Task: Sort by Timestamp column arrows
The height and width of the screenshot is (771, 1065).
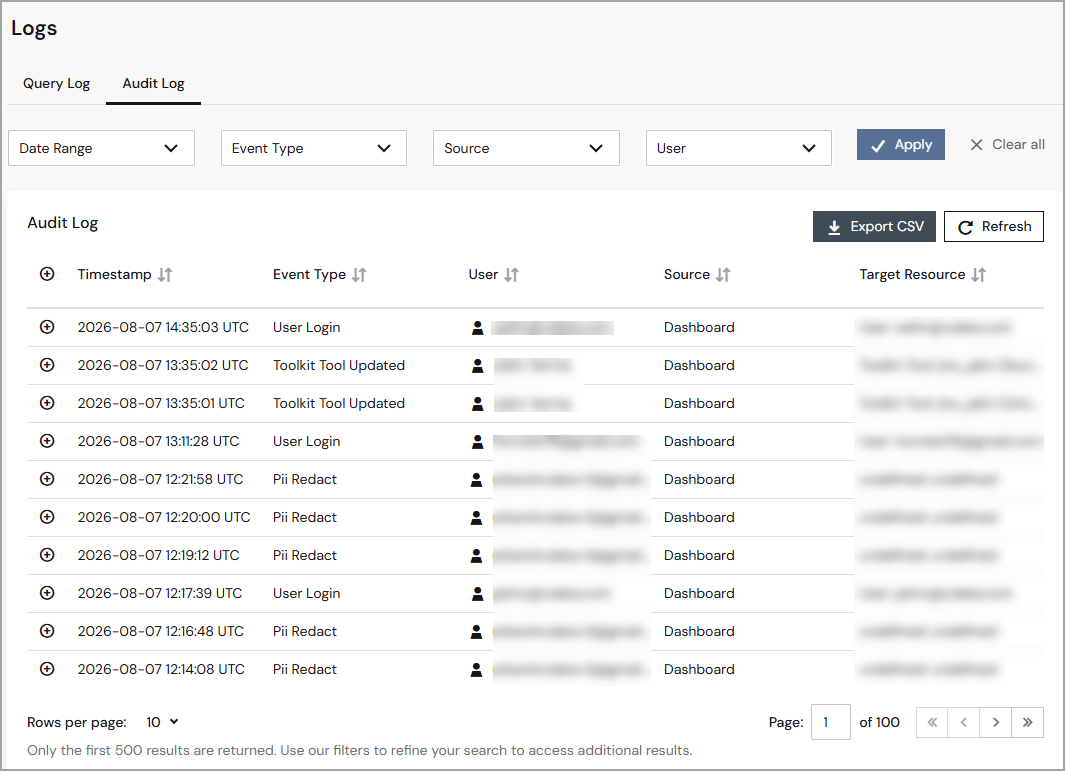Action: (165, 274)
